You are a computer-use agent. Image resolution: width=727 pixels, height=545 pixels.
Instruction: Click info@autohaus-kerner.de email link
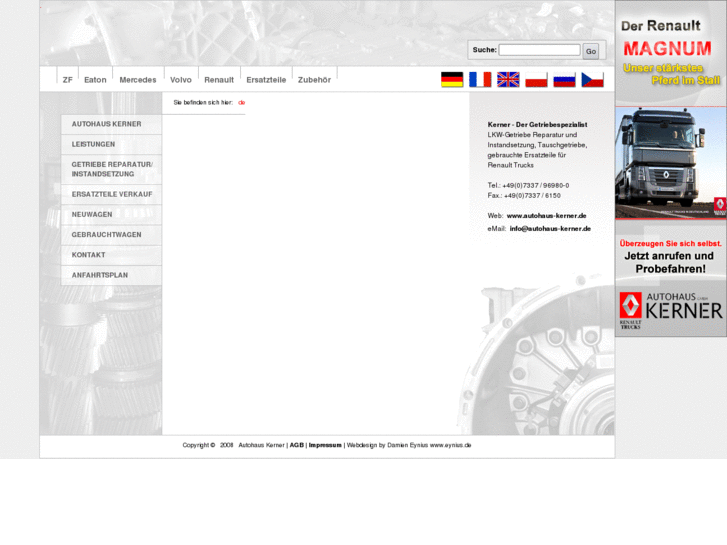pyautogui.click(x=550, y=229)
